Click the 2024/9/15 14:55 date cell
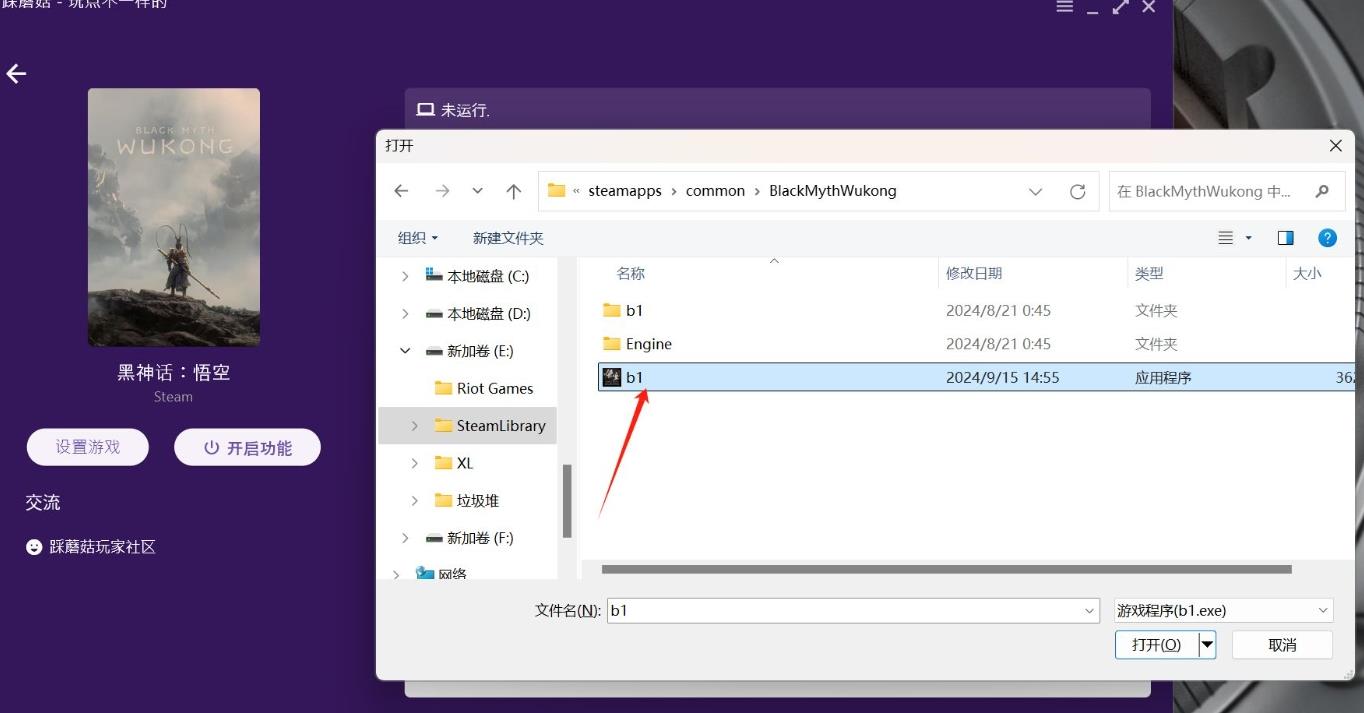The height and width of the screenshot is (713, 1364). pos(1002,377)
